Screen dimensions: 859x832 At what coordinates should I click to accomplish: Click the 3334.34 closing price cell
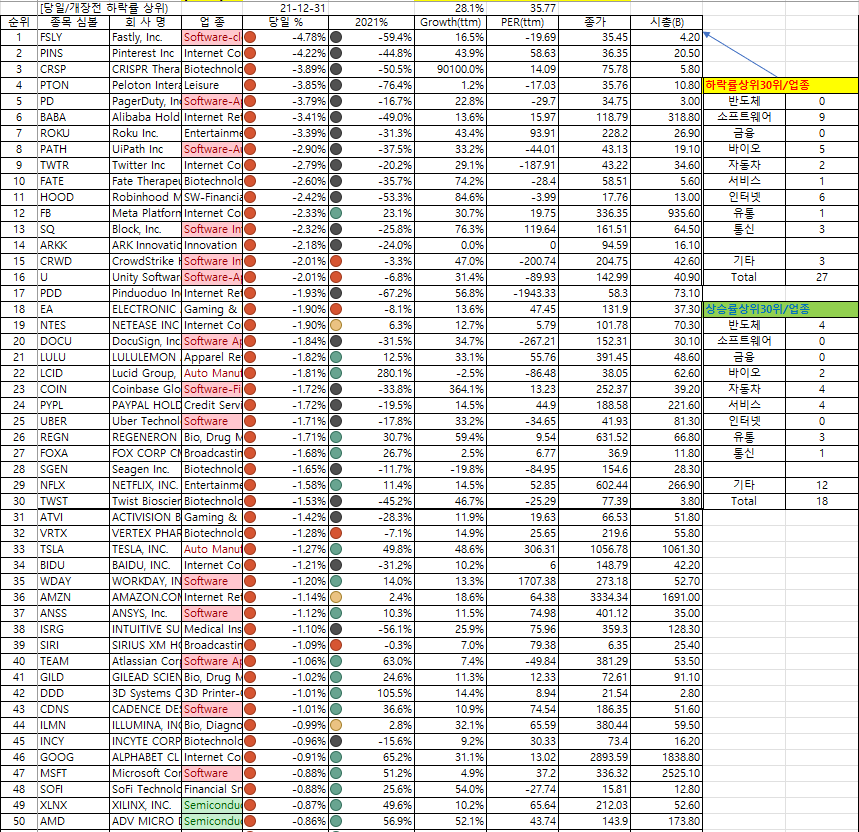tap(594, 597)
